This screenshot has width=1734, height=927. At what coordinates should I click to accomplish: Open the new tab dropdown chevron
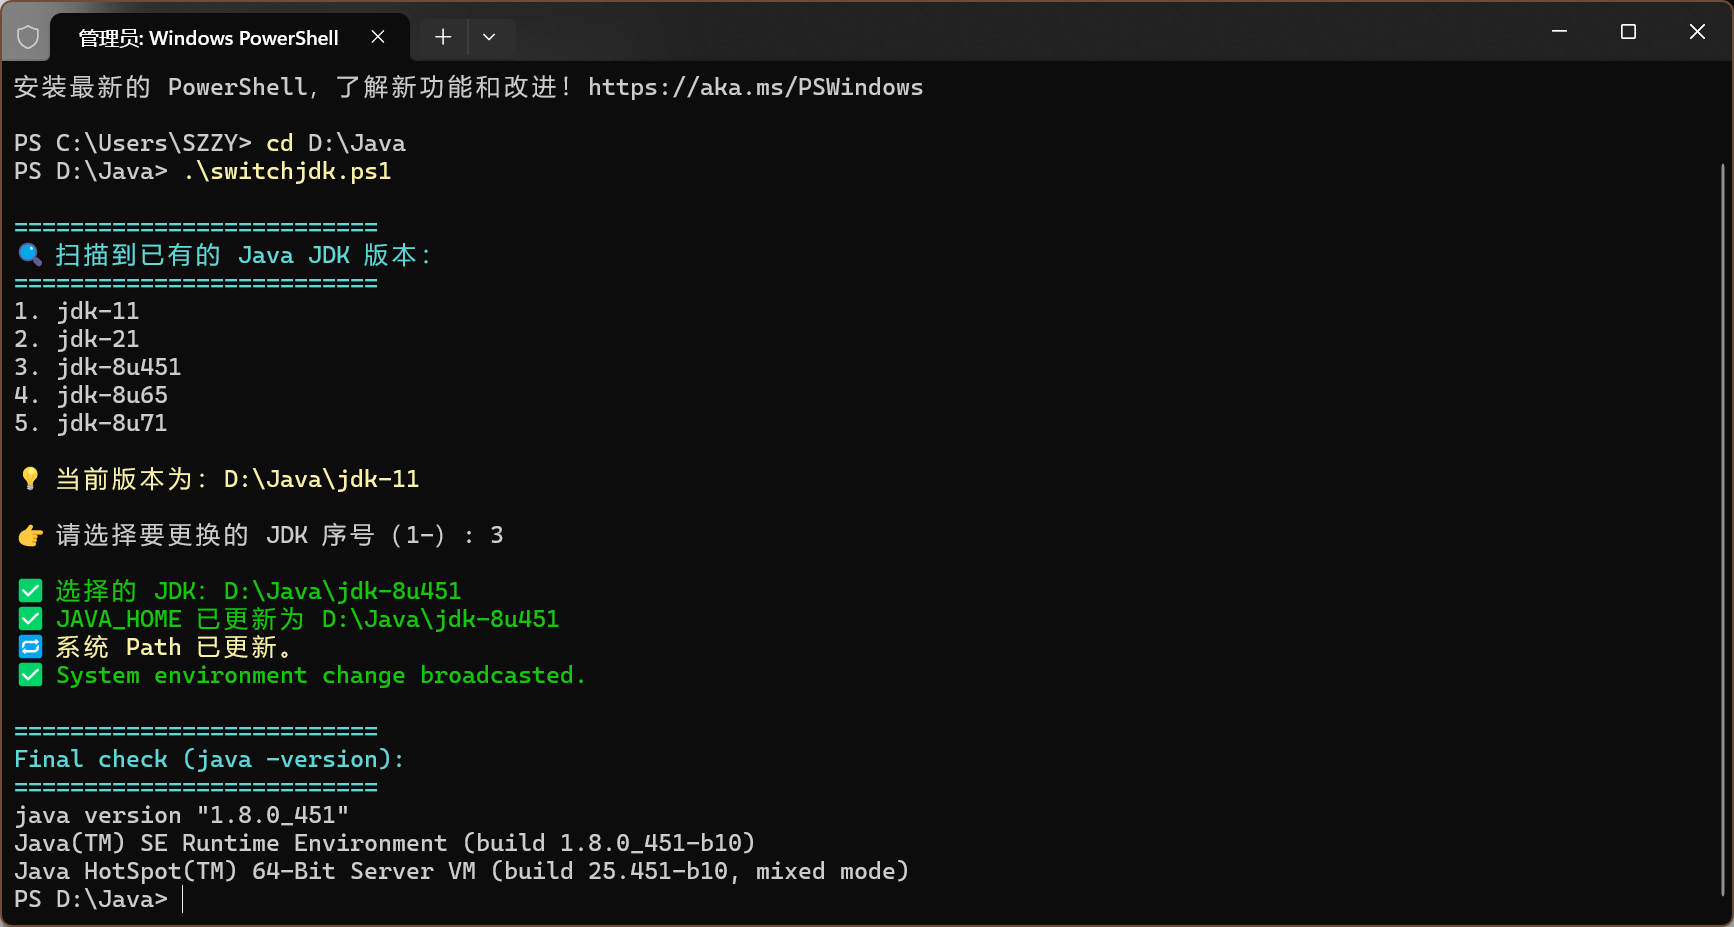[x=490, y=36]
